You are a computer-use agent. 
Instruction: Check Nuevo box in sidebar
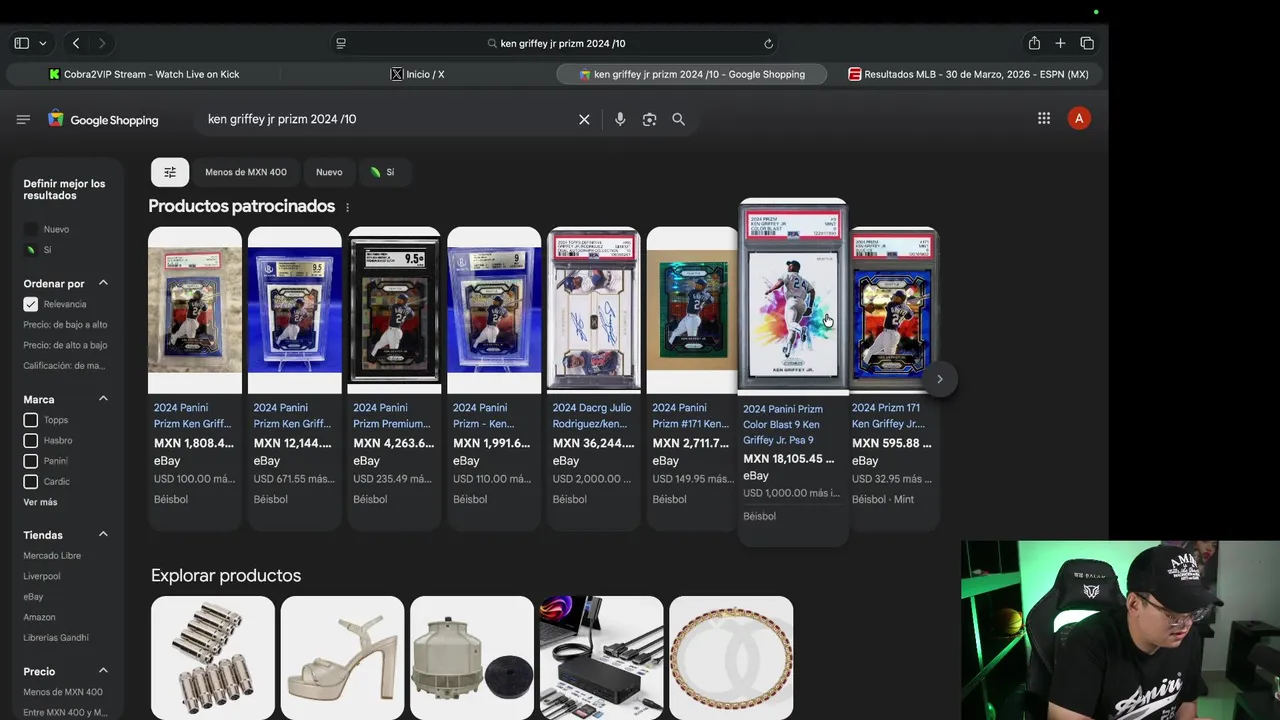click(31, 229)
